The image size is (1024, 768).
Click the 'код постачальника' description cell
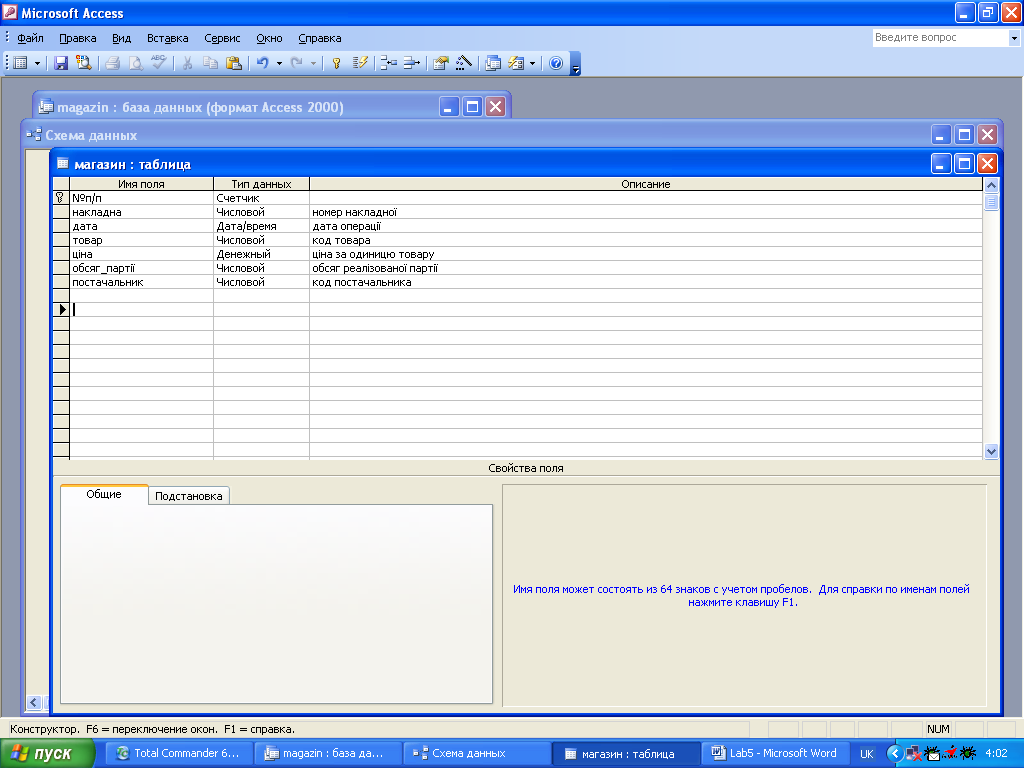click(646, 282)
